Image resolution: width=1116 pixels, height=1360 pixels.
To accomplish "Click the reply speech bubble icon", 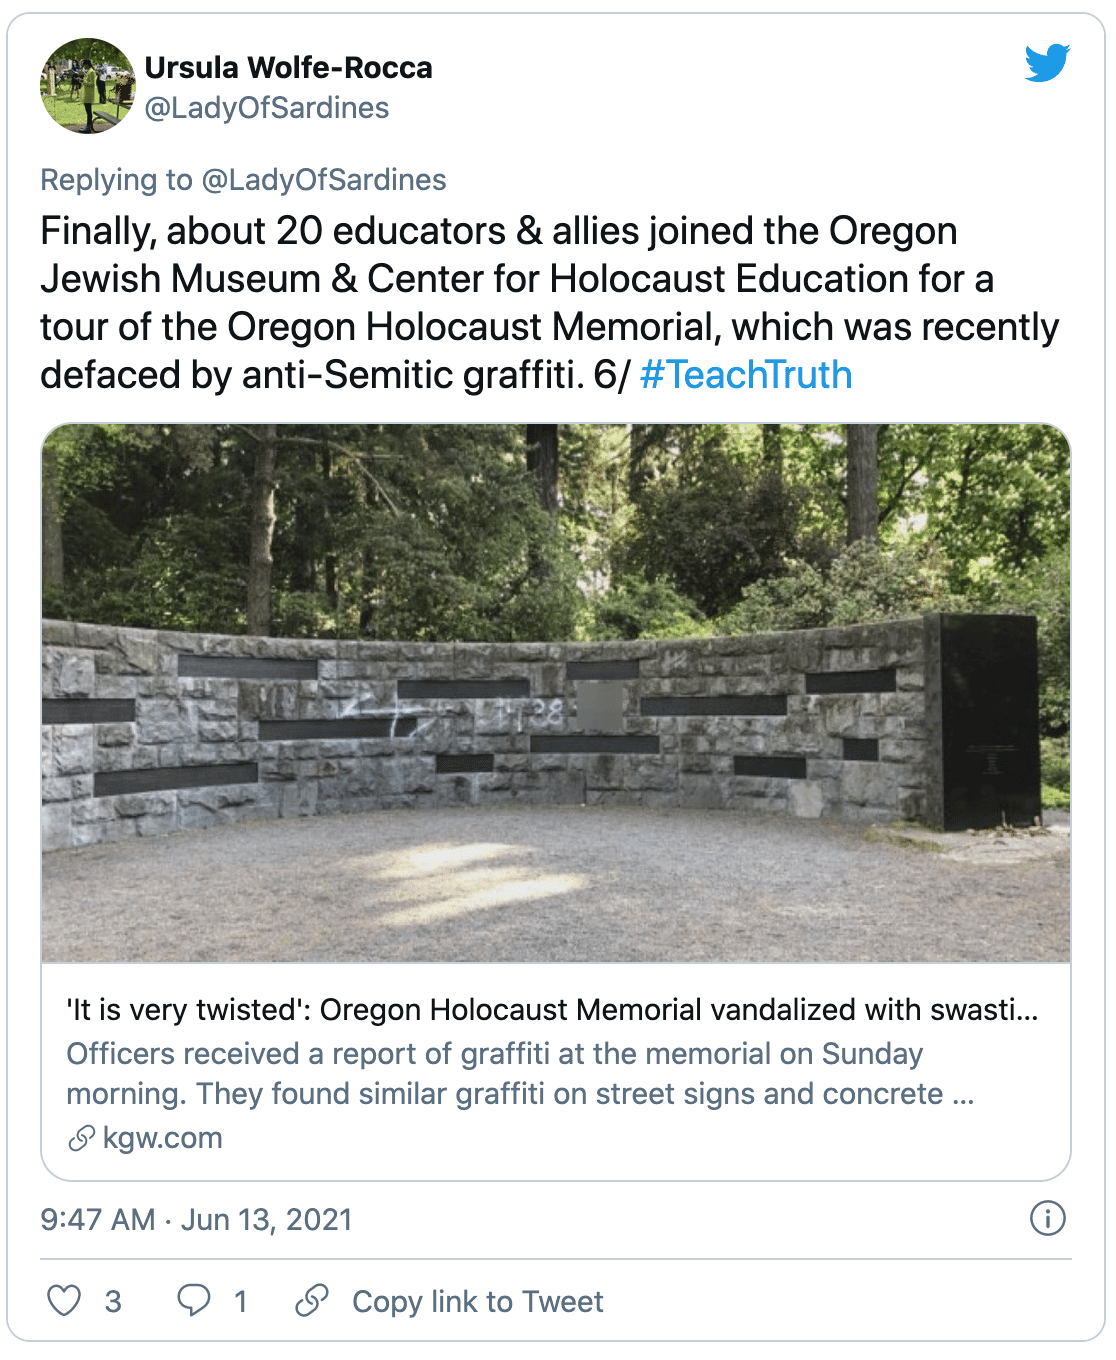I will tap(193, 1300).
